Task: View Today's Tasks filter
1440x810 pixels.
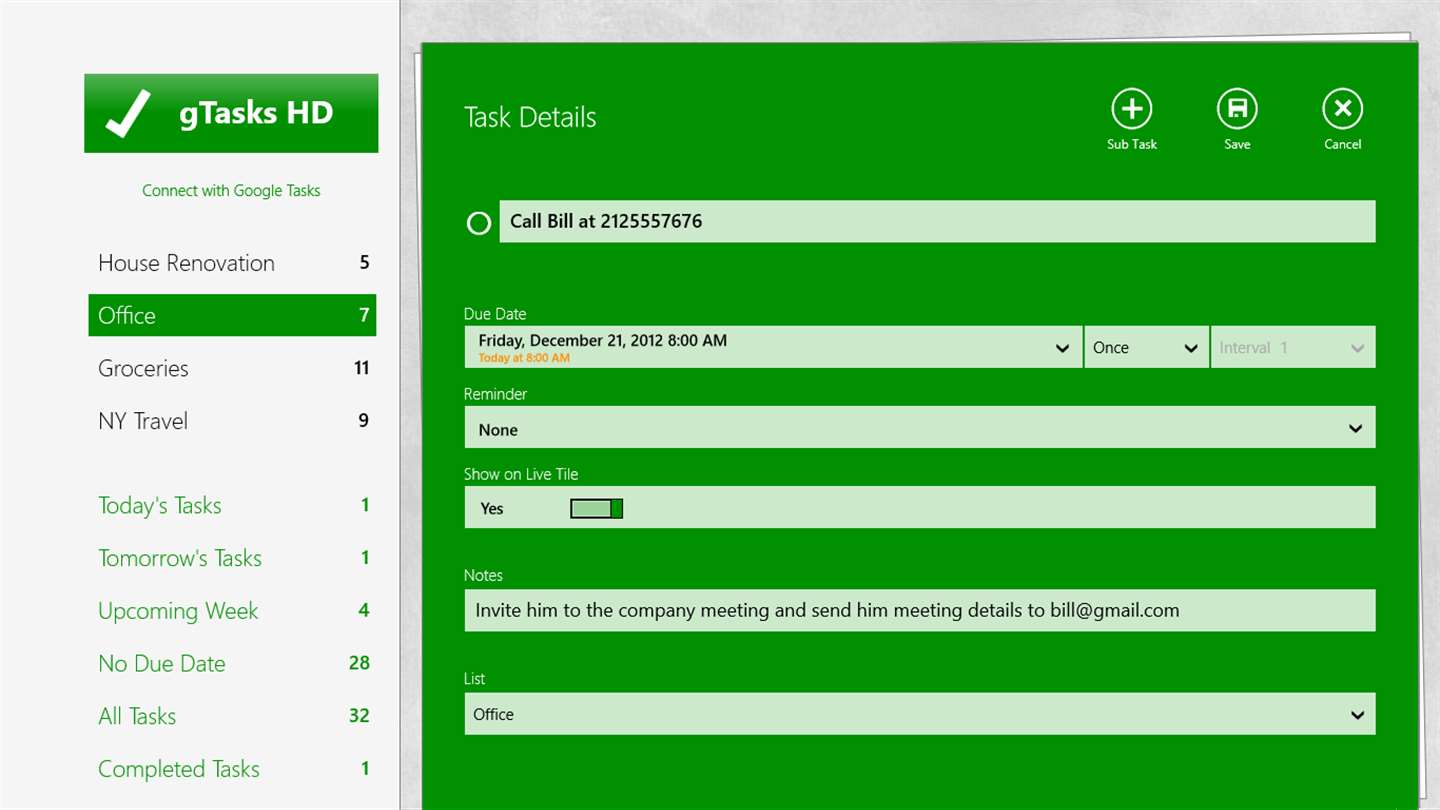Action: pyautogui.click(x=232, y=505)
